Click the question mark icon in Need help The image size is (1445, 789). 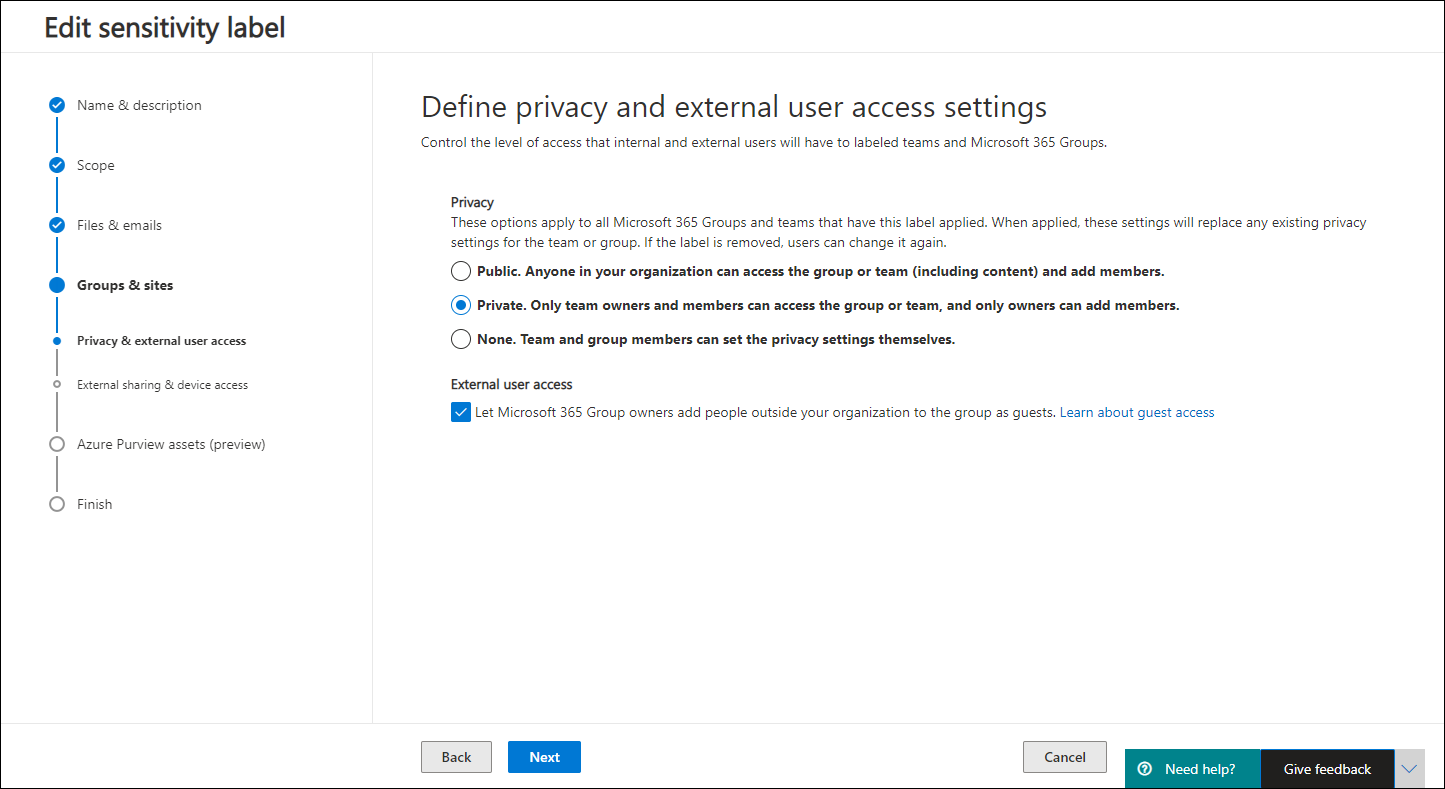tap(1145, 769)
